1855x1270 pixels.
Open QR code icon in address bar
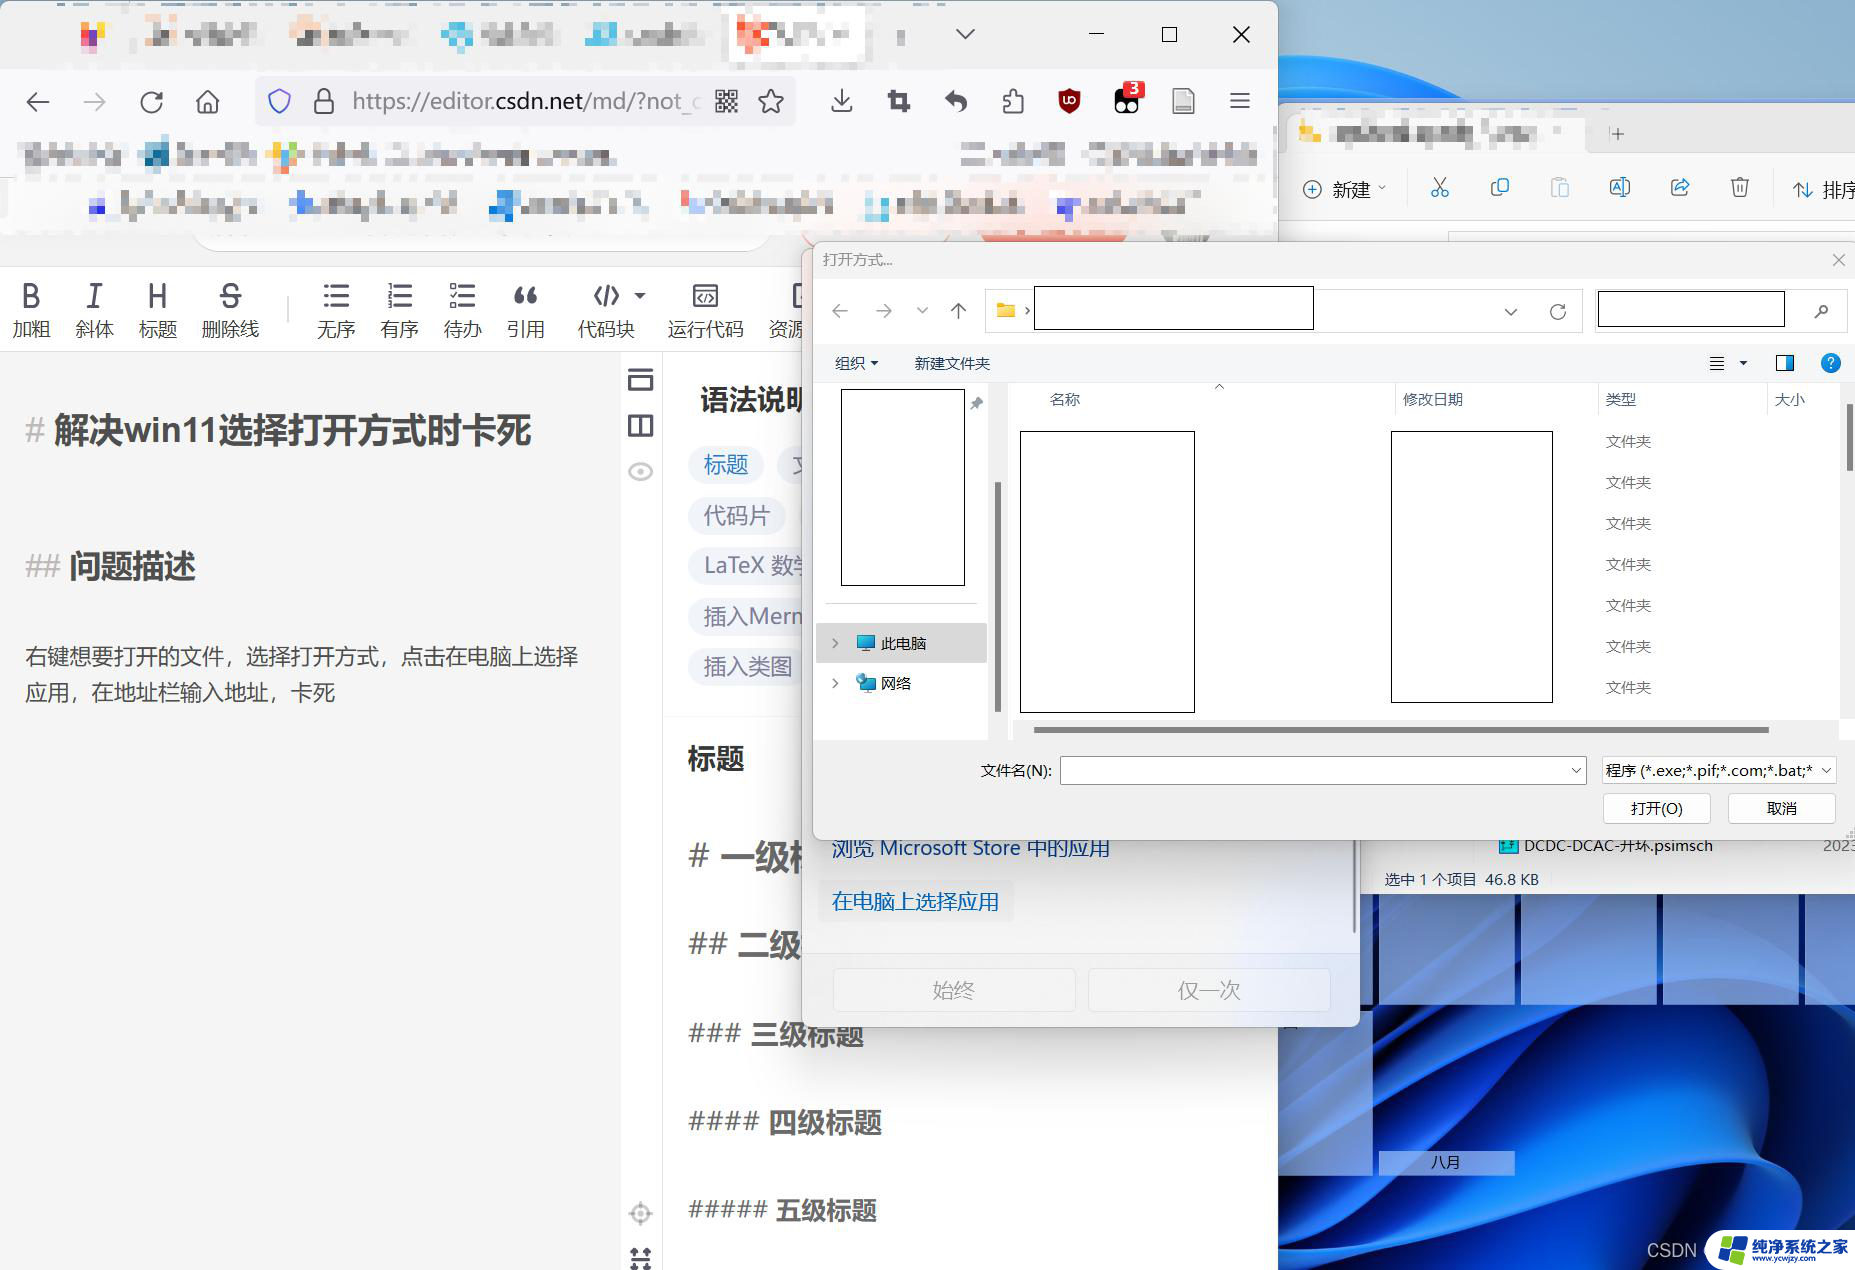(726, 101)
